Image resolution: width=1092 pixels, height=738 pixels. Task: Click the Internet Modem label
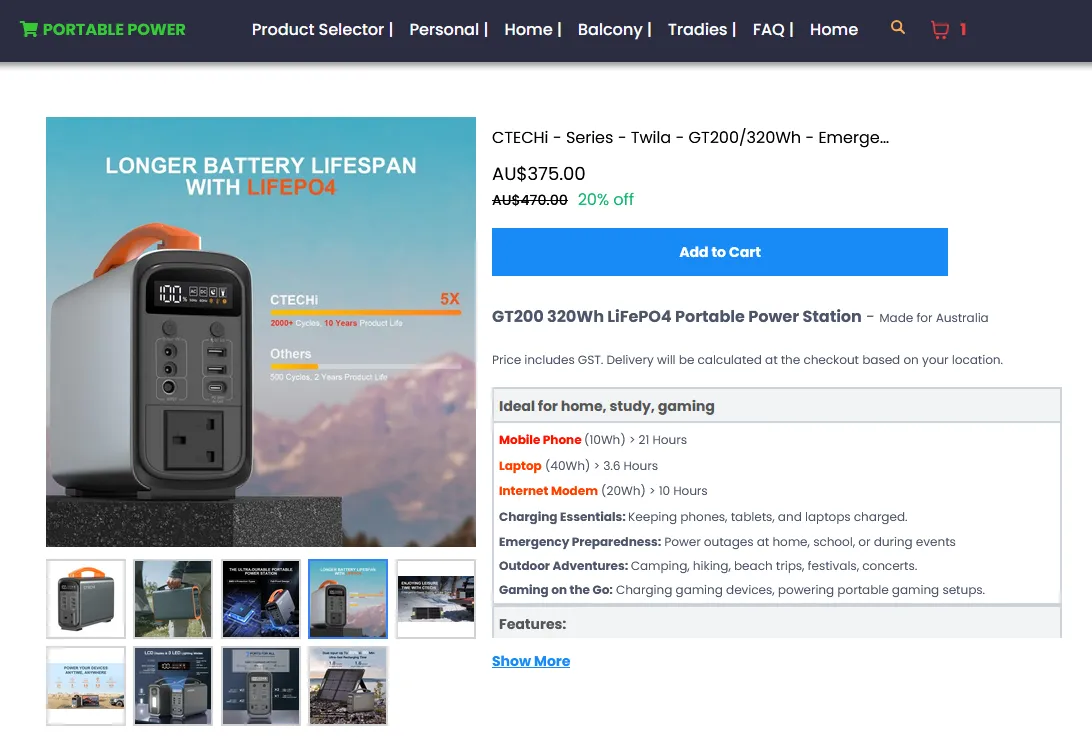548,491
